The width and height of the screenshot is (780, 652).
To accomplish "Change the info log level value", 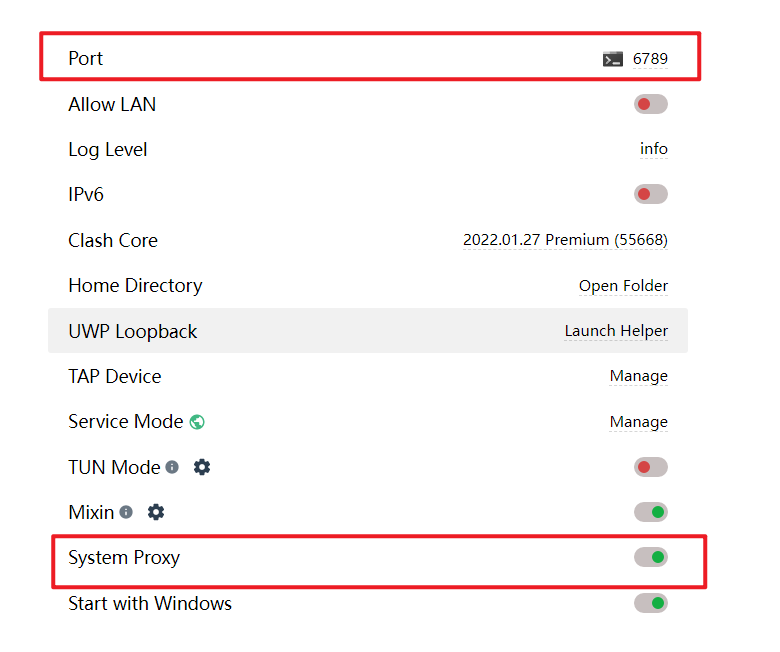I will click(x=654, y=149).
